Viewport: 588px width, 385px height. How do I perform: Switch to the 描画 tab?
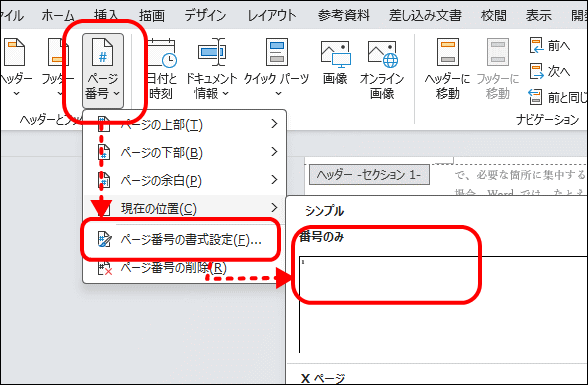pos(152,16)
